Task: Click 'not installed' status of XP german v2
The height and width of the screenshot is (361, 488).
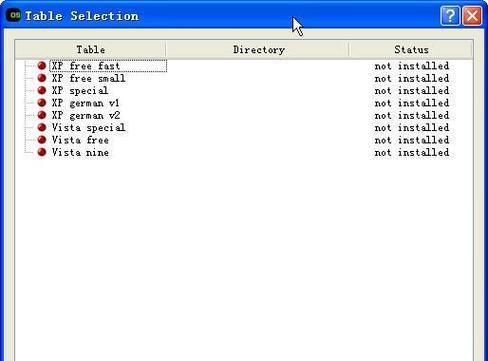Action: coord(412,115)
